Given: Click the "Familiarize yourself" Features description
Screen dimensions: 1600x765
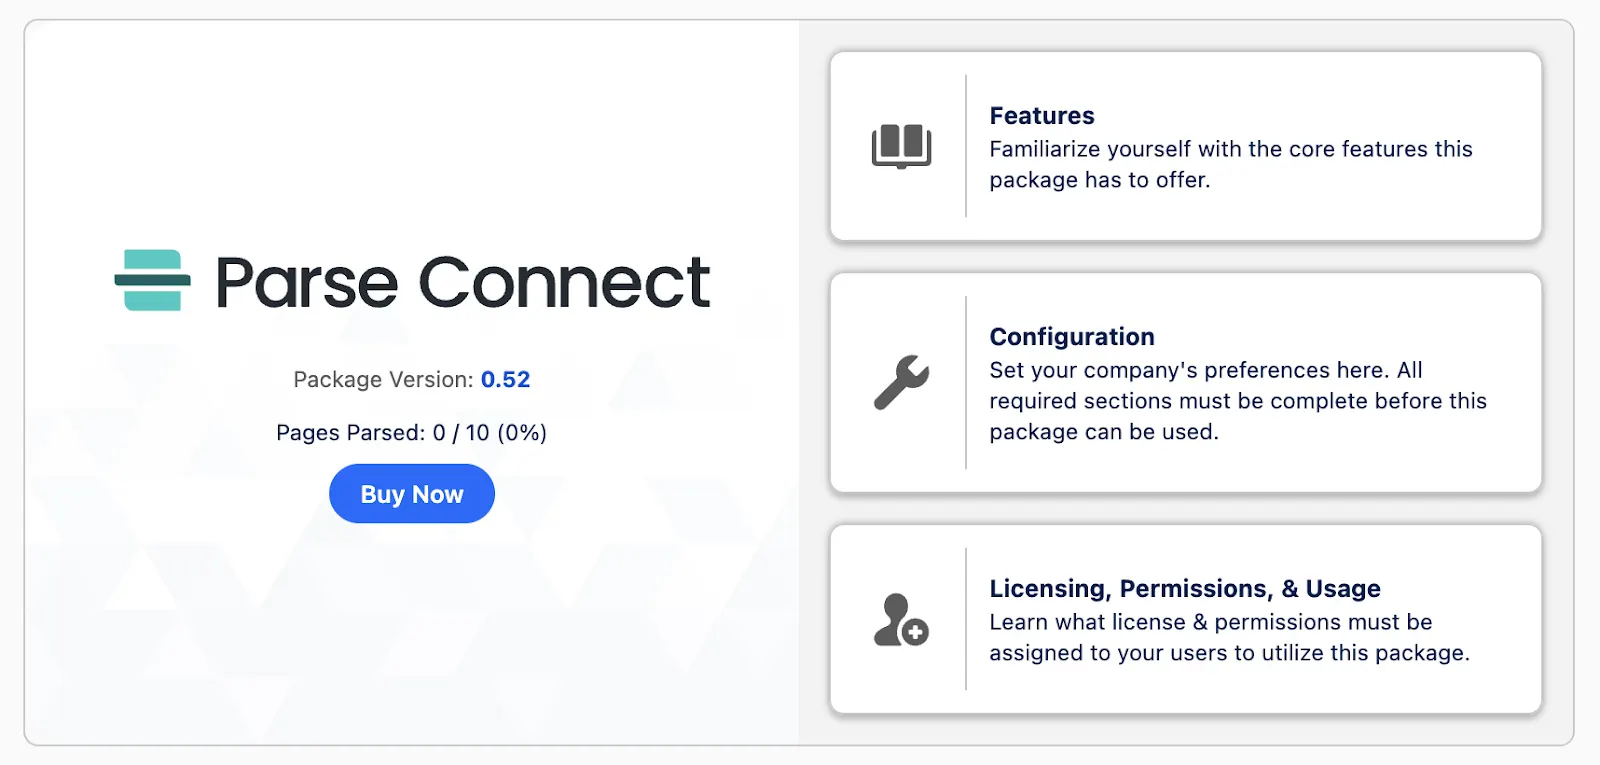Looking at the screenshot, I should pos(1230,164).
